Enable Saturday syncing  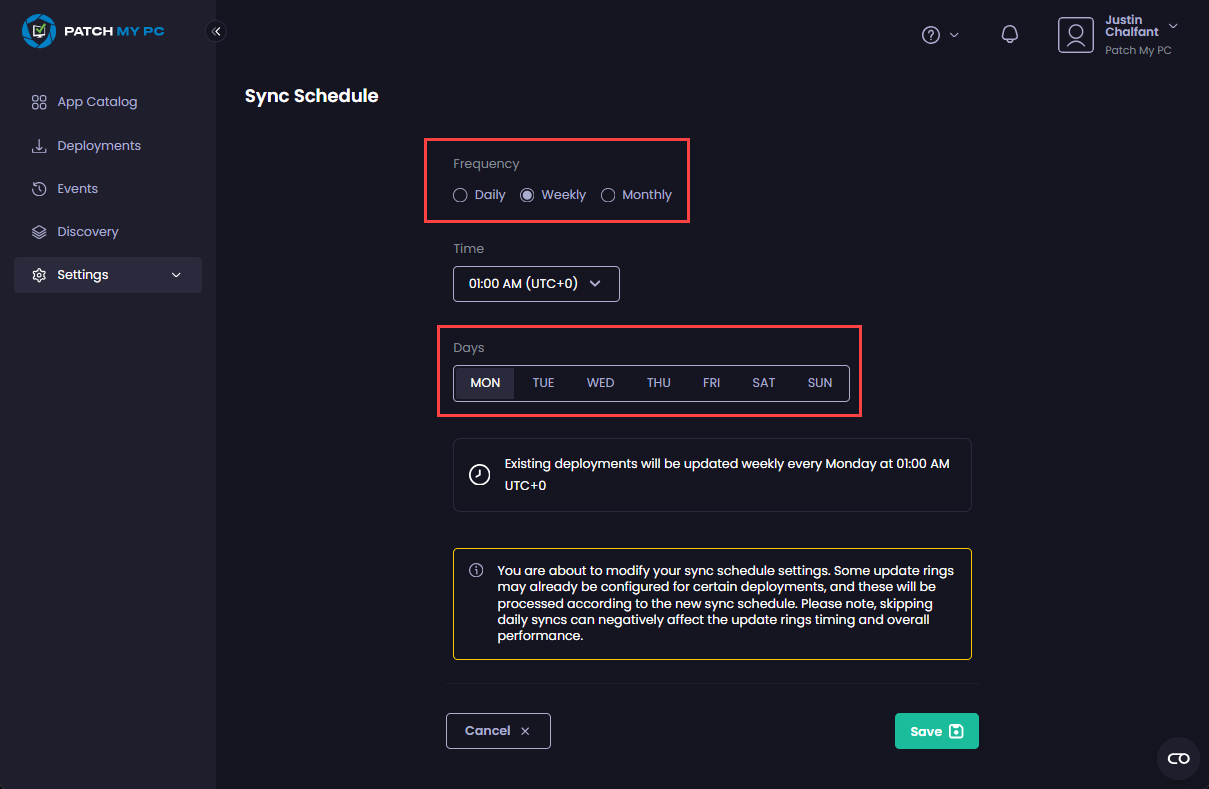(x=763, y=382)
